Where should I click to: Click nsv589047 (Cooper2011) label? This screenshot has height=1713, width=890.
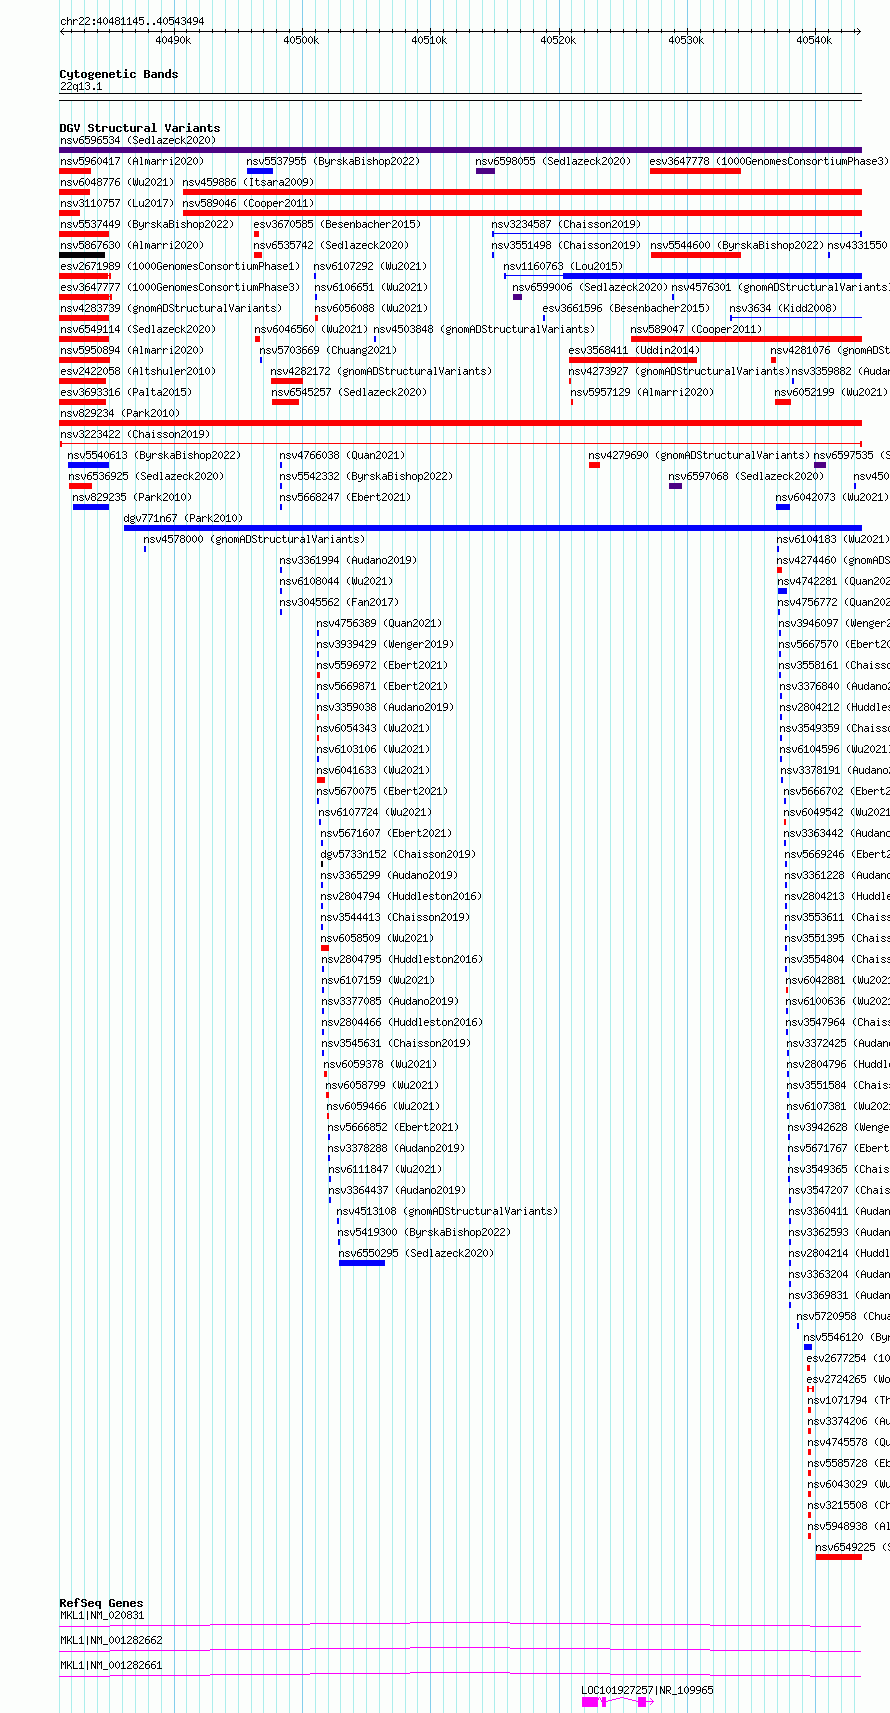(x=696, y=329)
